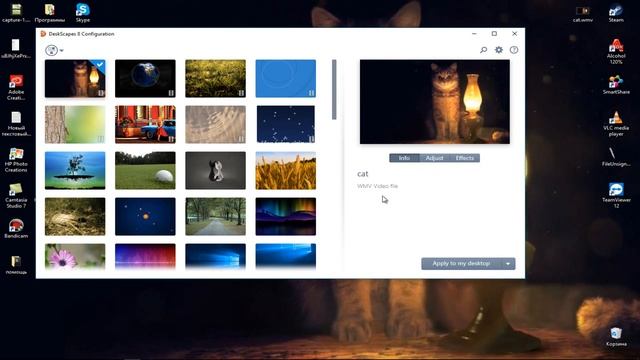Select the beige sand ripples thumbnail
Image resolution: width=640 pixels, height=360 pixels.
pyautogui.click(x=216, y=124)
